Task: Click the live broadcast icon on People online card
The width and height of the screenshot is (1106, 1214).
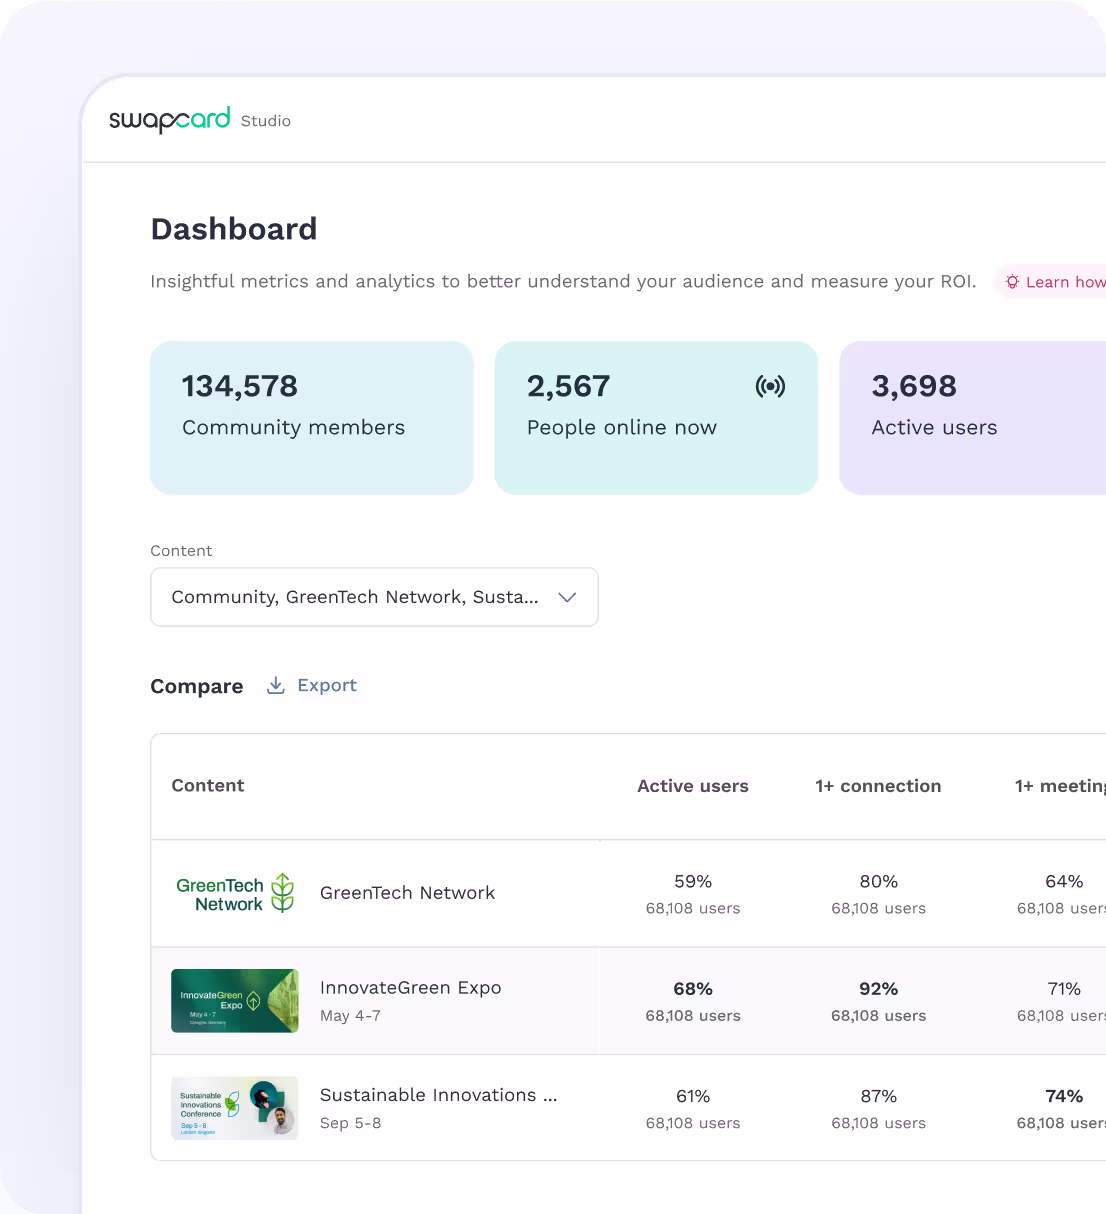Action: (x=770, y=386)
